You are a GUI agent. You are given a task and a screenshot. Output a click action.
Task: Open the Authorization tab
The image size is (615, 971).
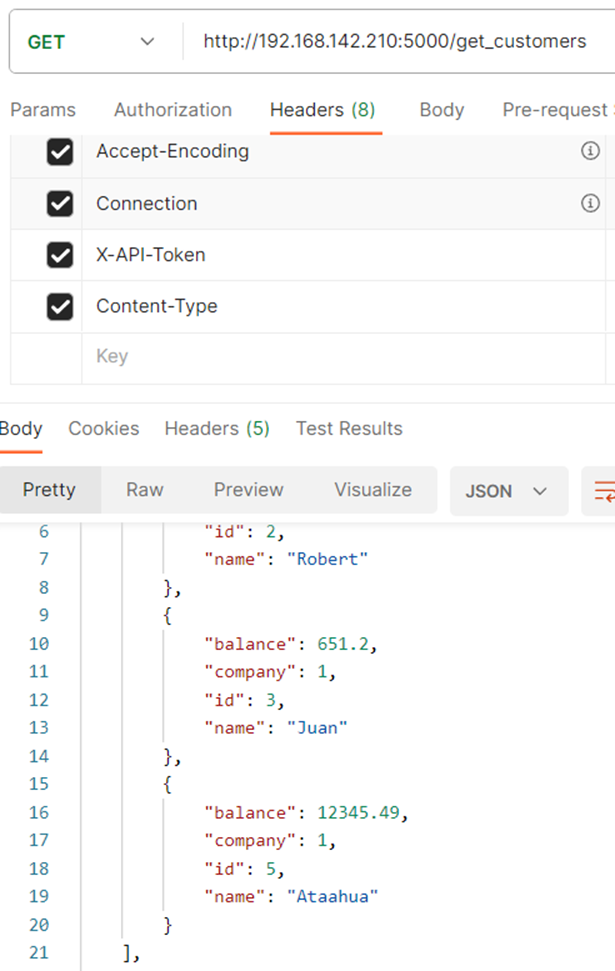click(x=173, y=110)
